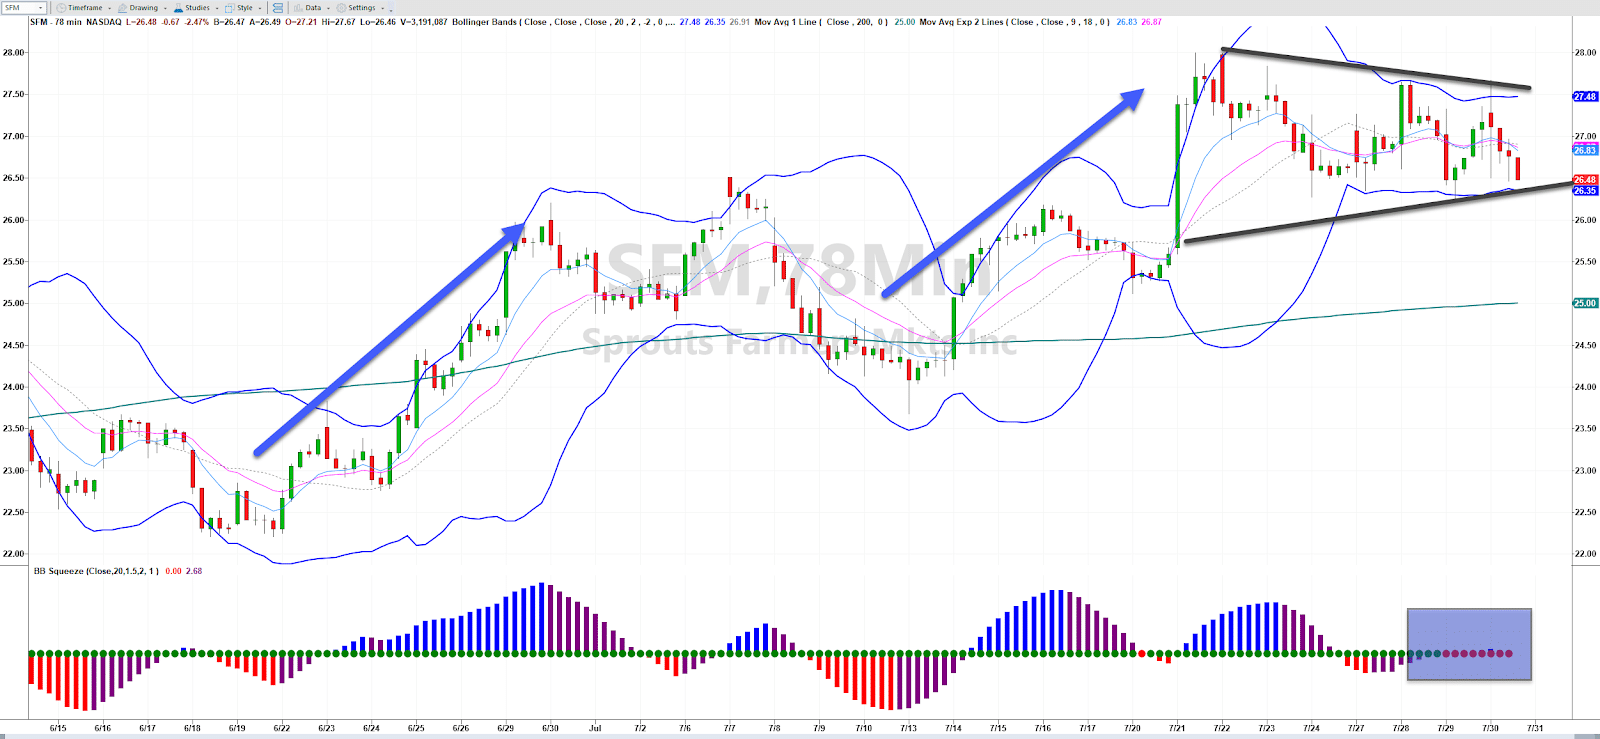Click the Settings gear icon
The width and height of the screenshot is (1600, 739).
pos(341,8)
